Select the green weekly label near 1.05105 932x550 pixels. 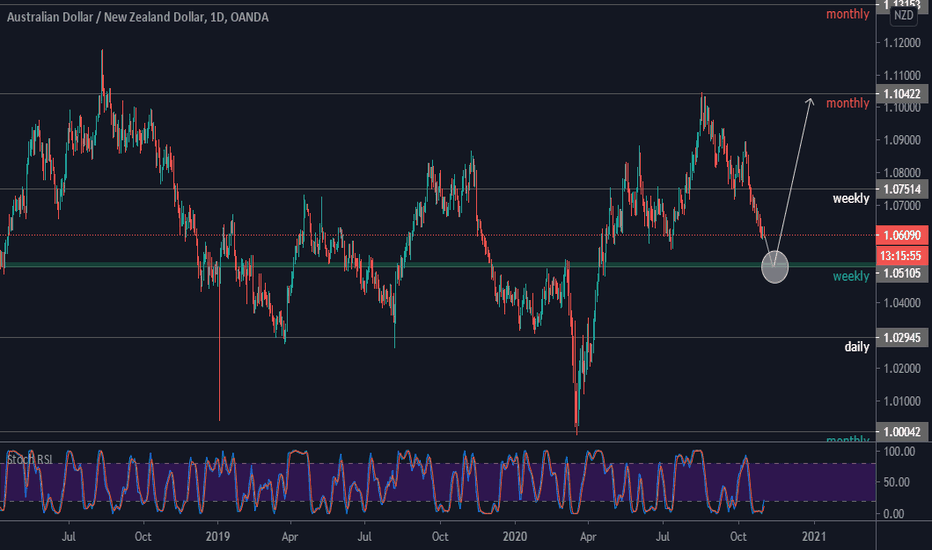851,276
